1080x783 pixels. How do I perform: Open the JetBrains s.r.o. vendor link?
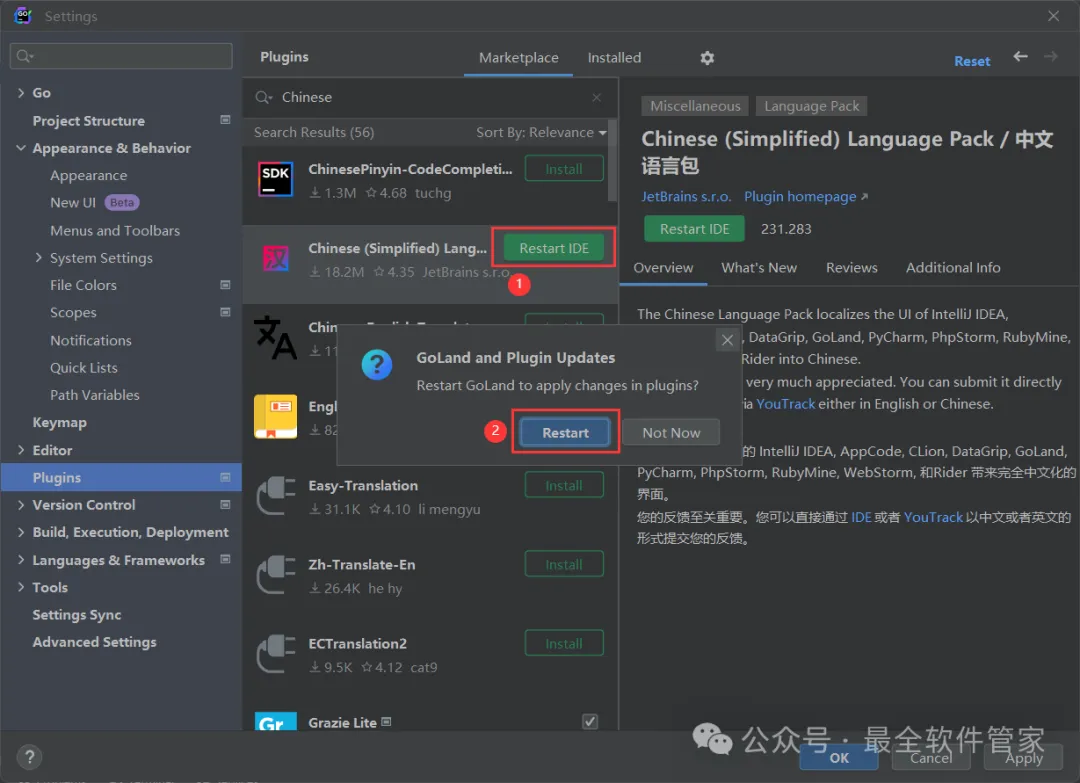coord(686,197)
